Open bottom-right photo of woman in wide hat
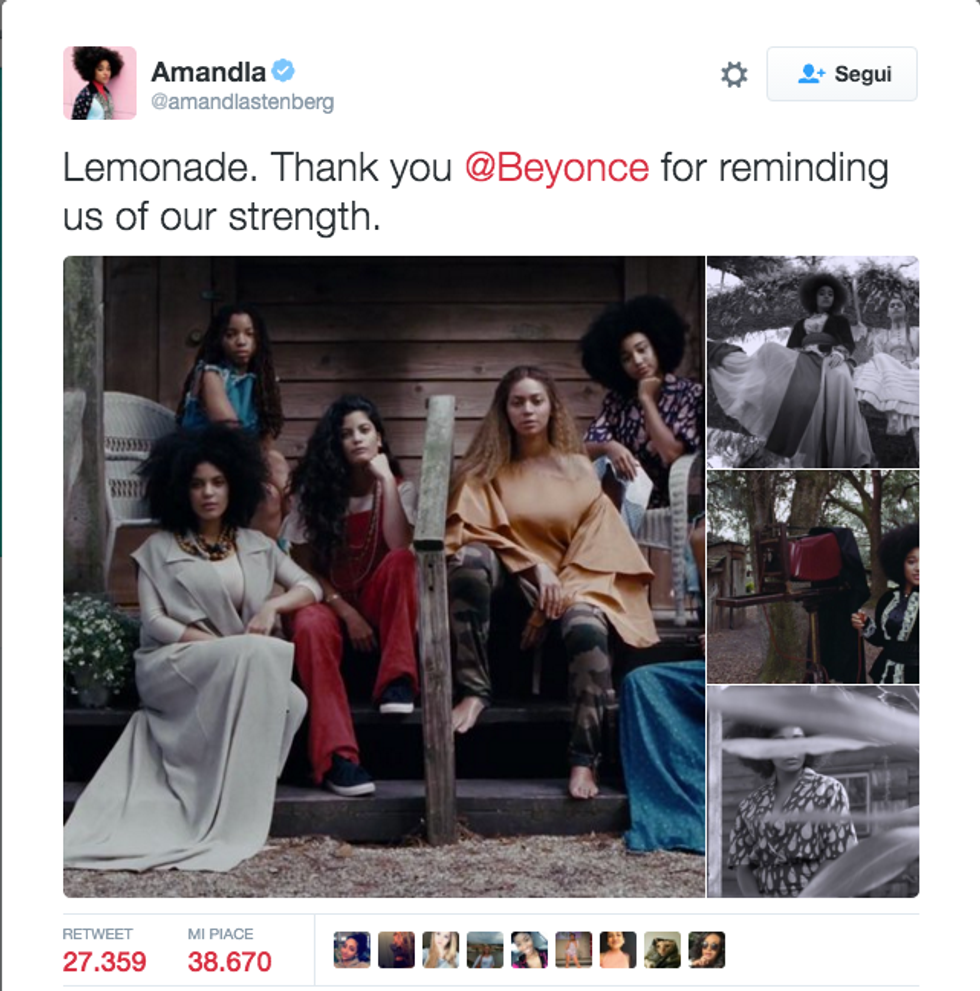This screenshot has height=991, width=980. (813, 791)
